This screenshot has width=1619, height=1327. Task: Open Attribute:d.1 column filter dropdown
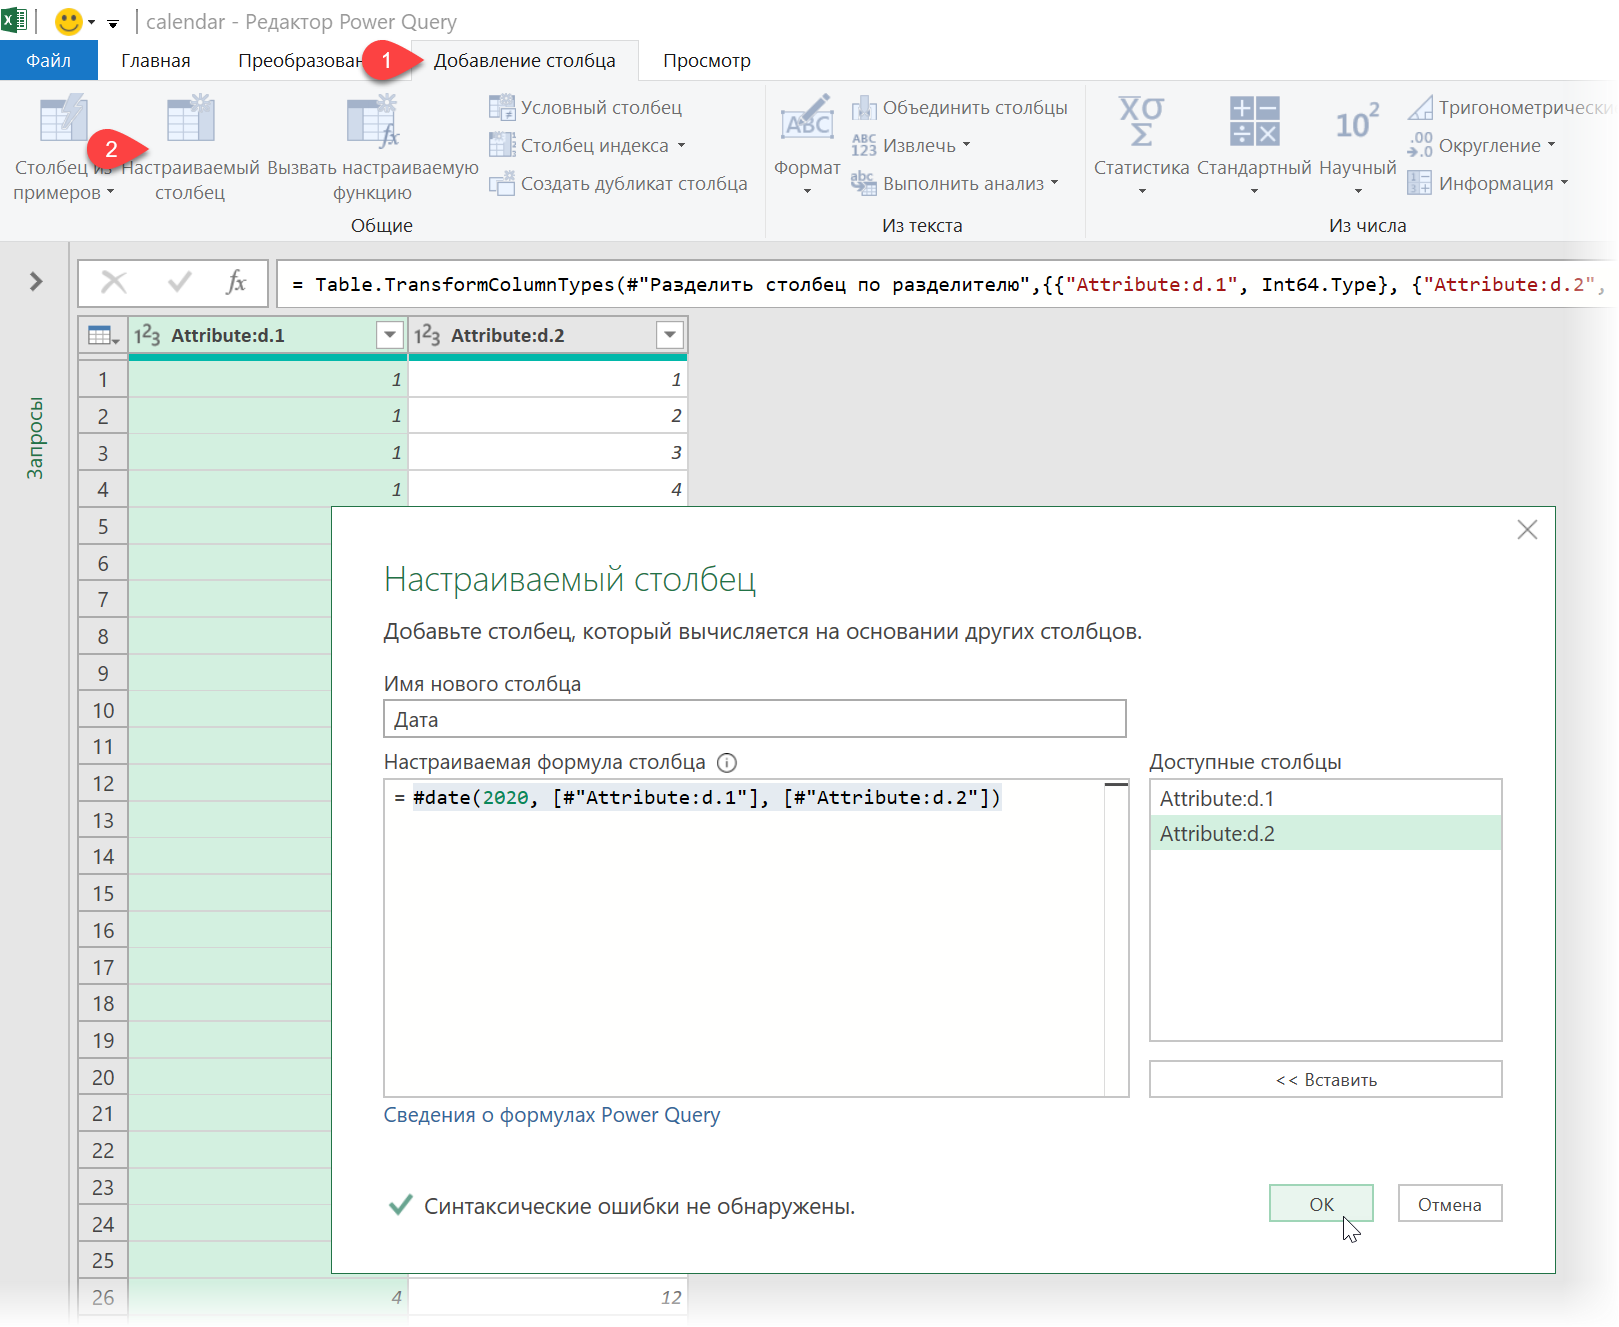click(x=390, y=335)
